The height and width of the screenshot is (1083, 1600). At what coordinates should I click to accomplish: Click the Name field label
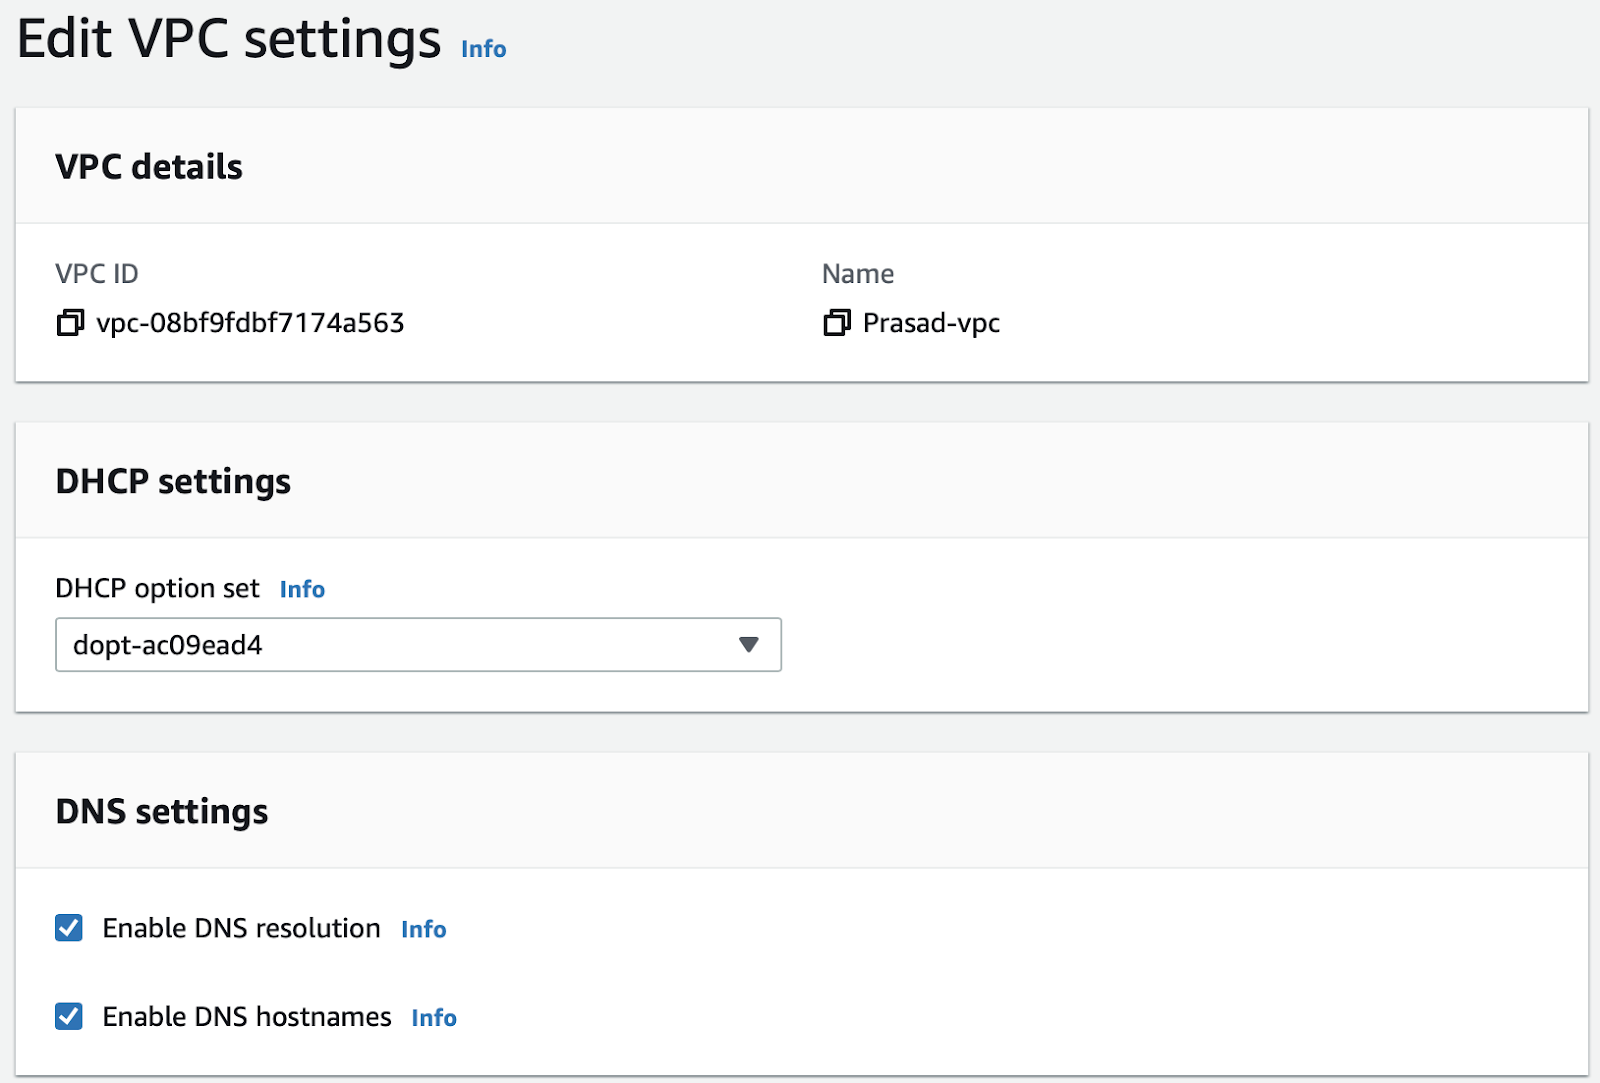858,273
